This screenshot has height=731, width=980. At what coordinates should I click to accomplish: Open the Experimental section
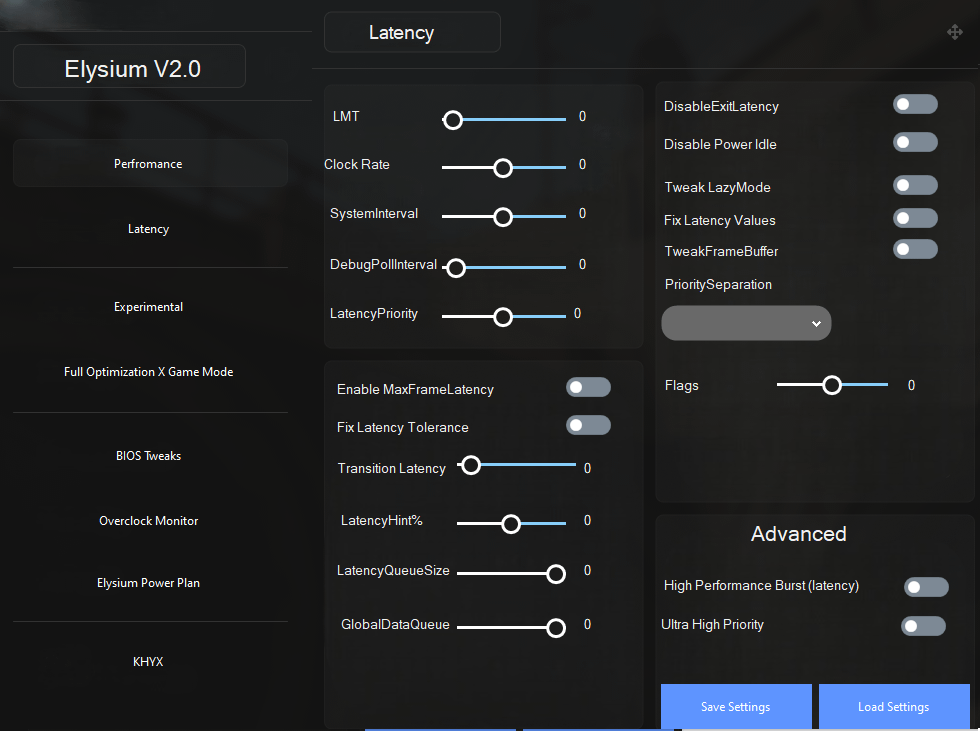coord(148,306)
